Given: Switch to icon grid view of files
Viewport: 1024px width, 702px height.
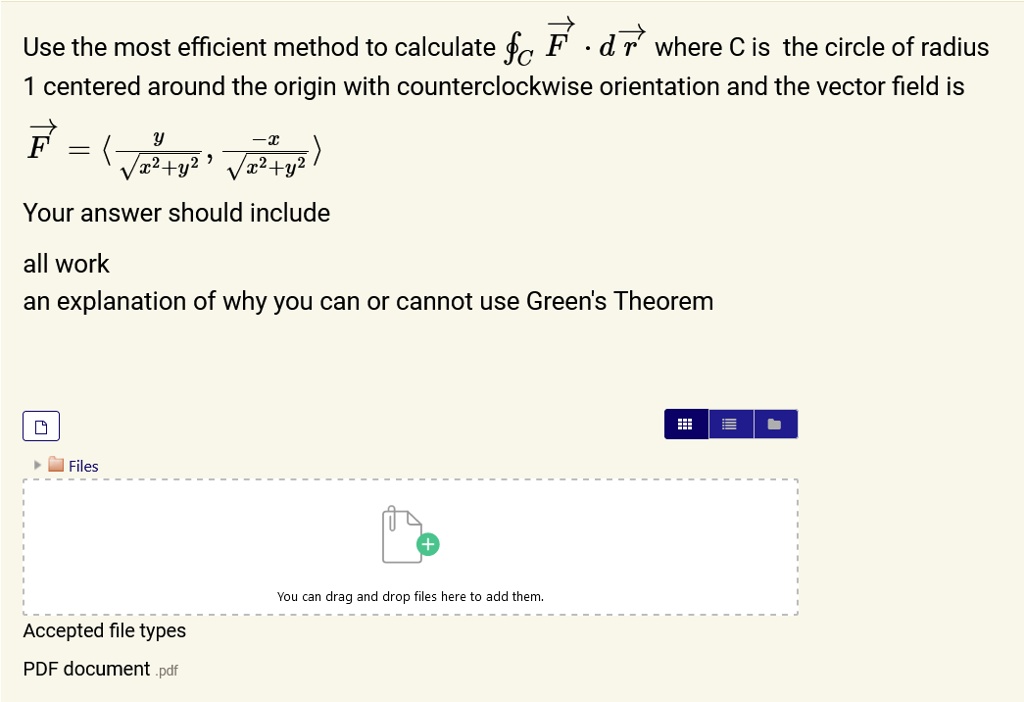Looking at the screenshot, I should pyautogui.click(x=686, y=424).
